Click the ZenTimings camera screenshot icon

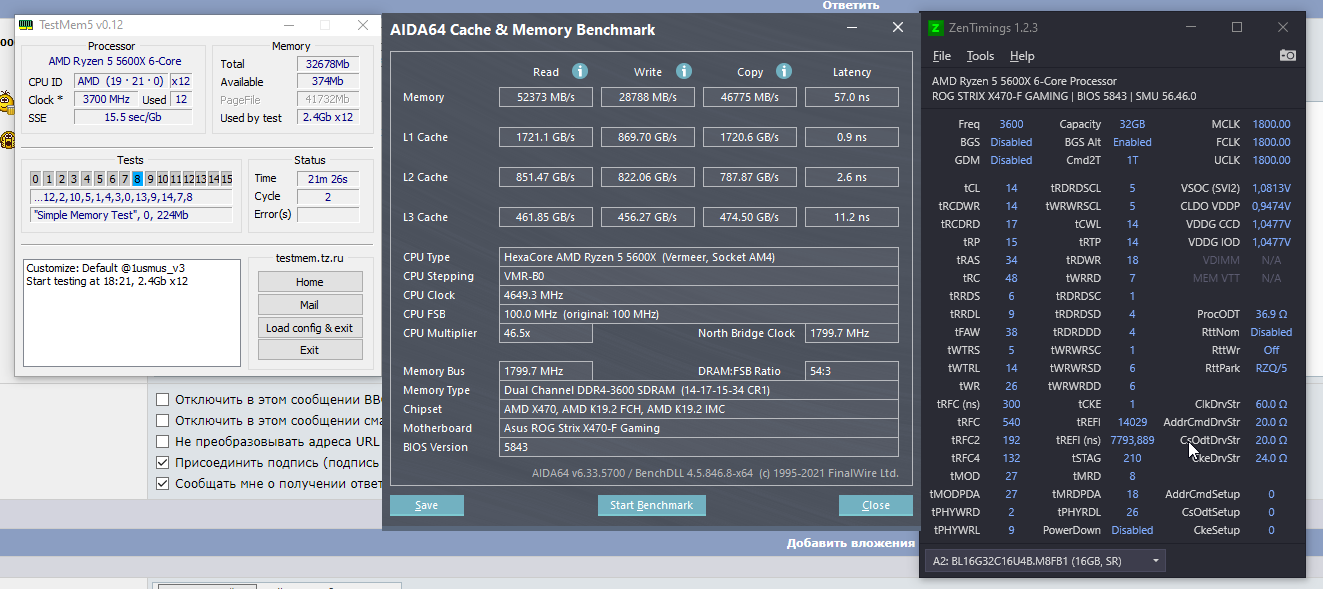(x=1288, y=55)
